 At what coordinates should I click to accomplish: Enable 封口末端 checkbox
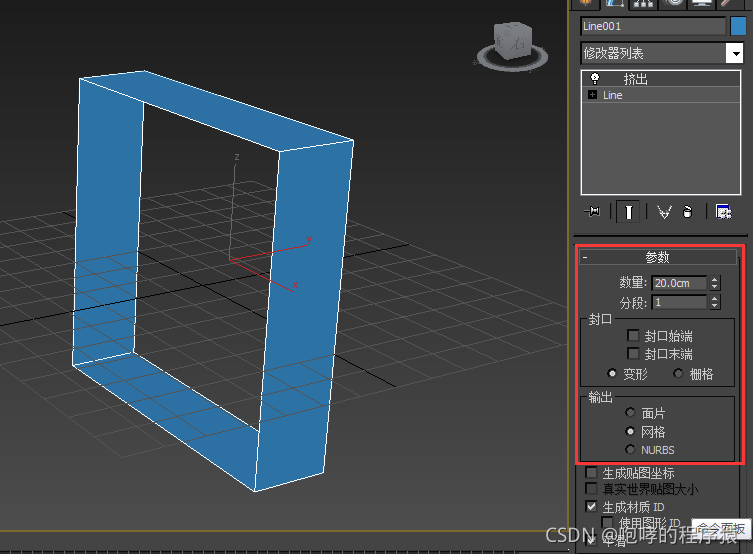633,354
